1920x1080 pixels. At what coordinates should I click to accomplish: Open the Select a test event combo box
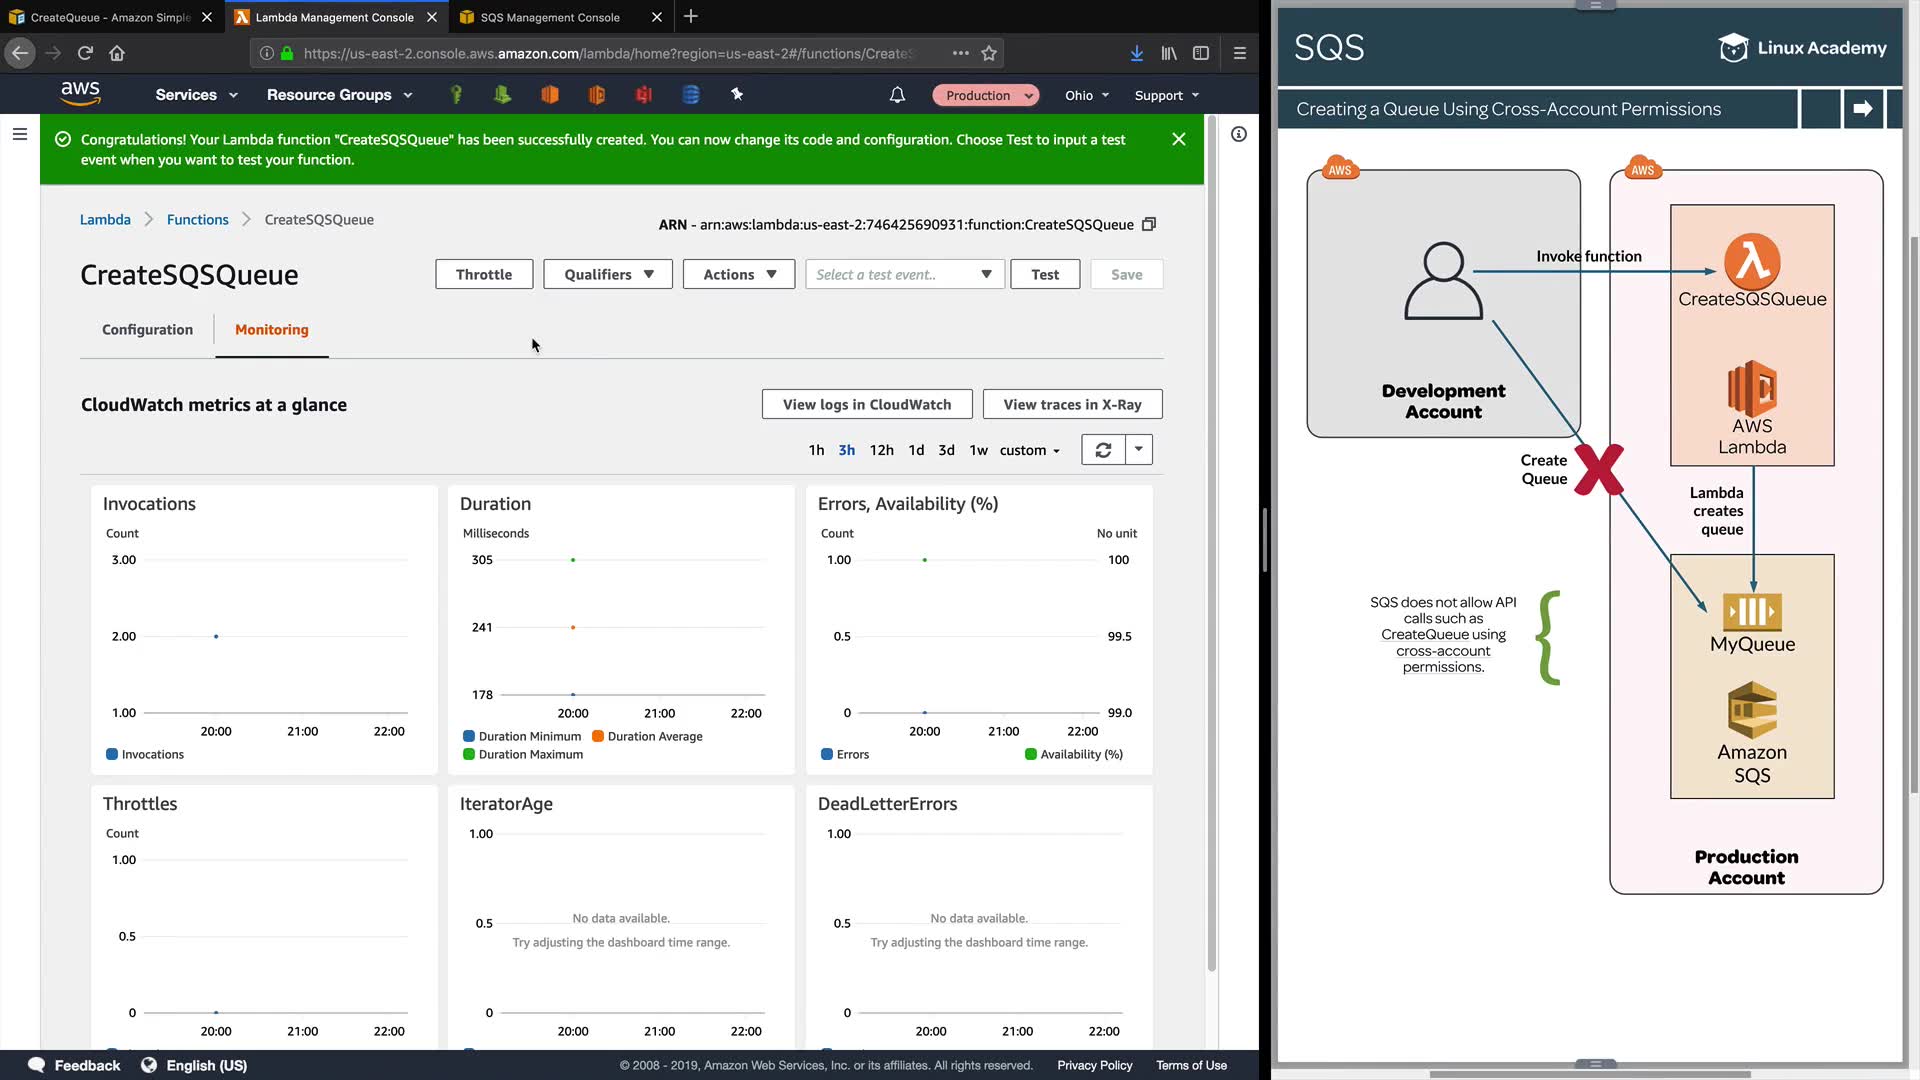click(x=904, y=274)
